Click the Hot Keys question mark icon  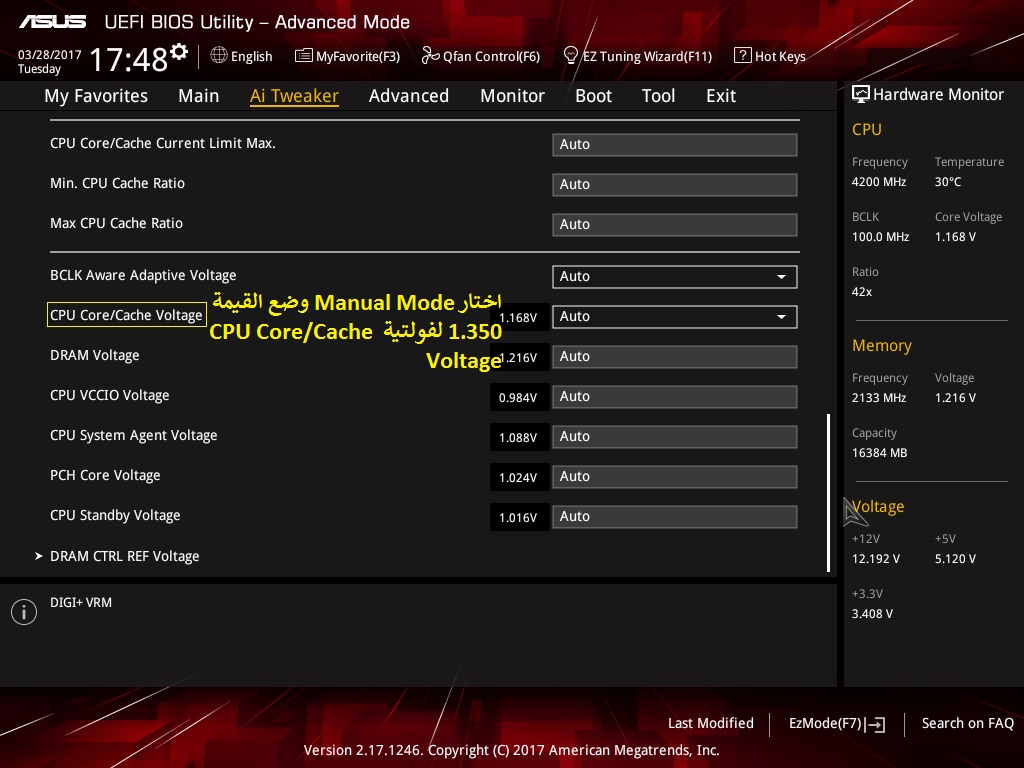[x=743, y=56]
